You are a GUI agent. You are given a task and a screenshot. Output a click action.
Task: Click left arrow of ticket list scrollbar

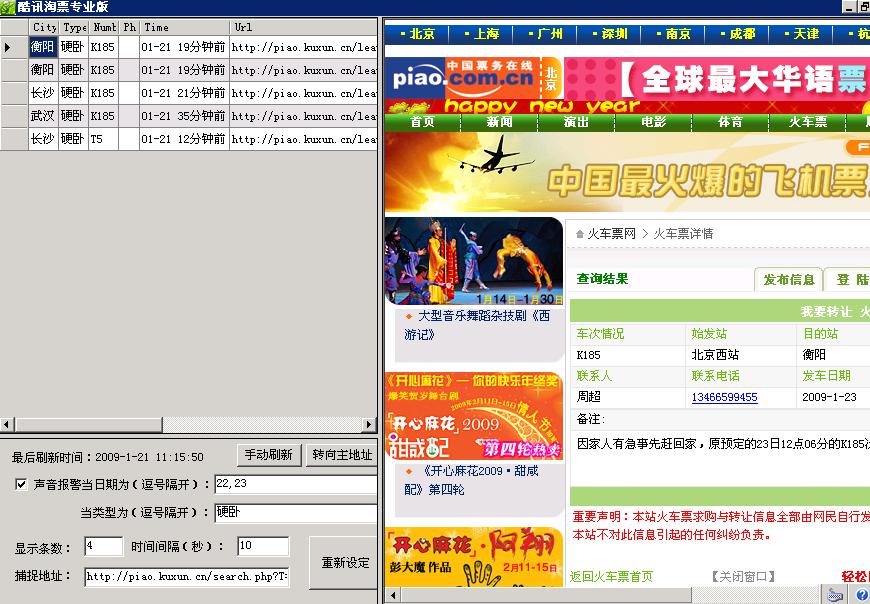pos(7,425)
